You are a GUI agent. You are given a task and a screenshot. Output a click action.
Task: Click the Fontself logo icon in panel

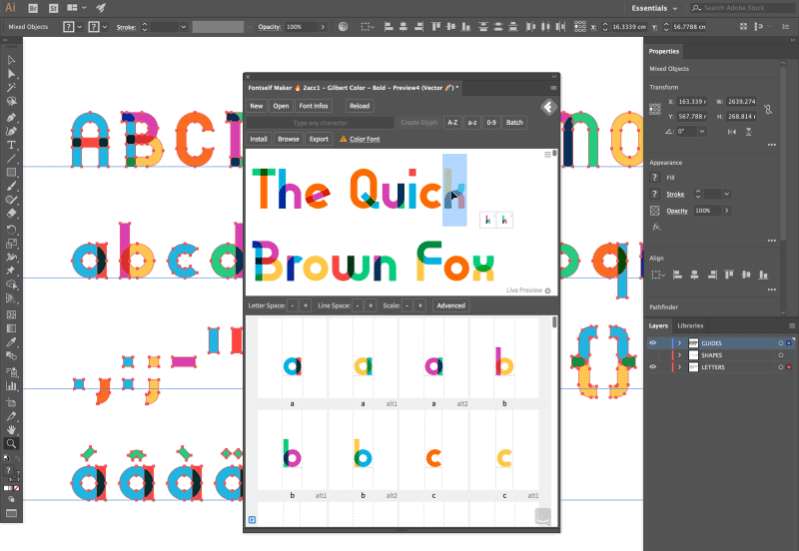[548, 107]
